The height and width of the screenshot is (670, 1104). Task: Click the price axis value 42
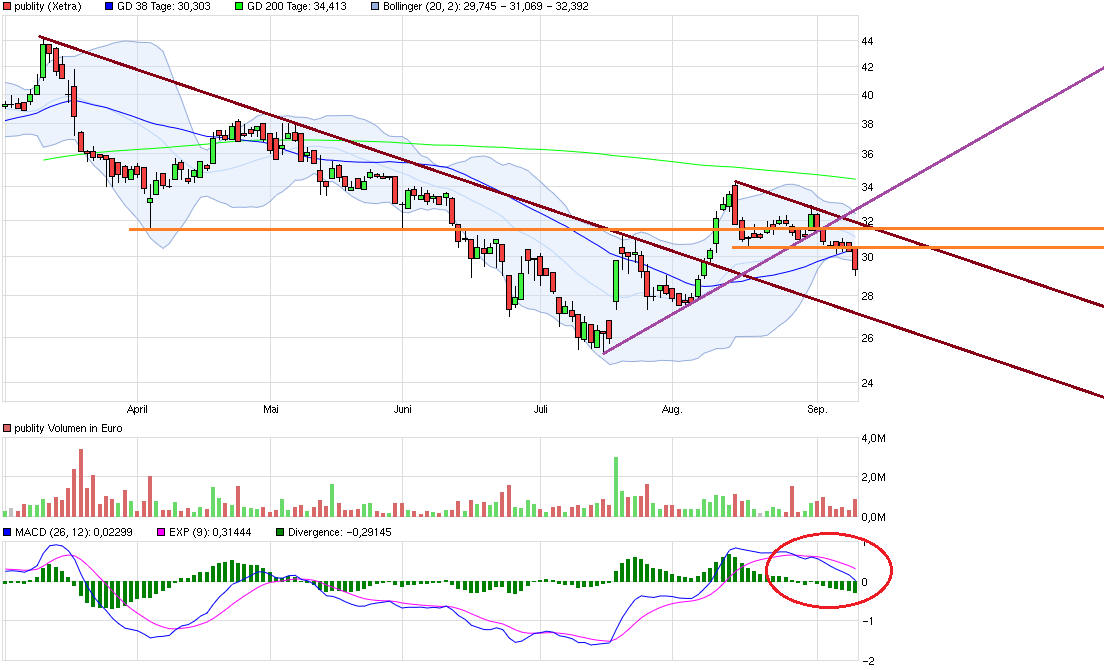pos(867,68)
